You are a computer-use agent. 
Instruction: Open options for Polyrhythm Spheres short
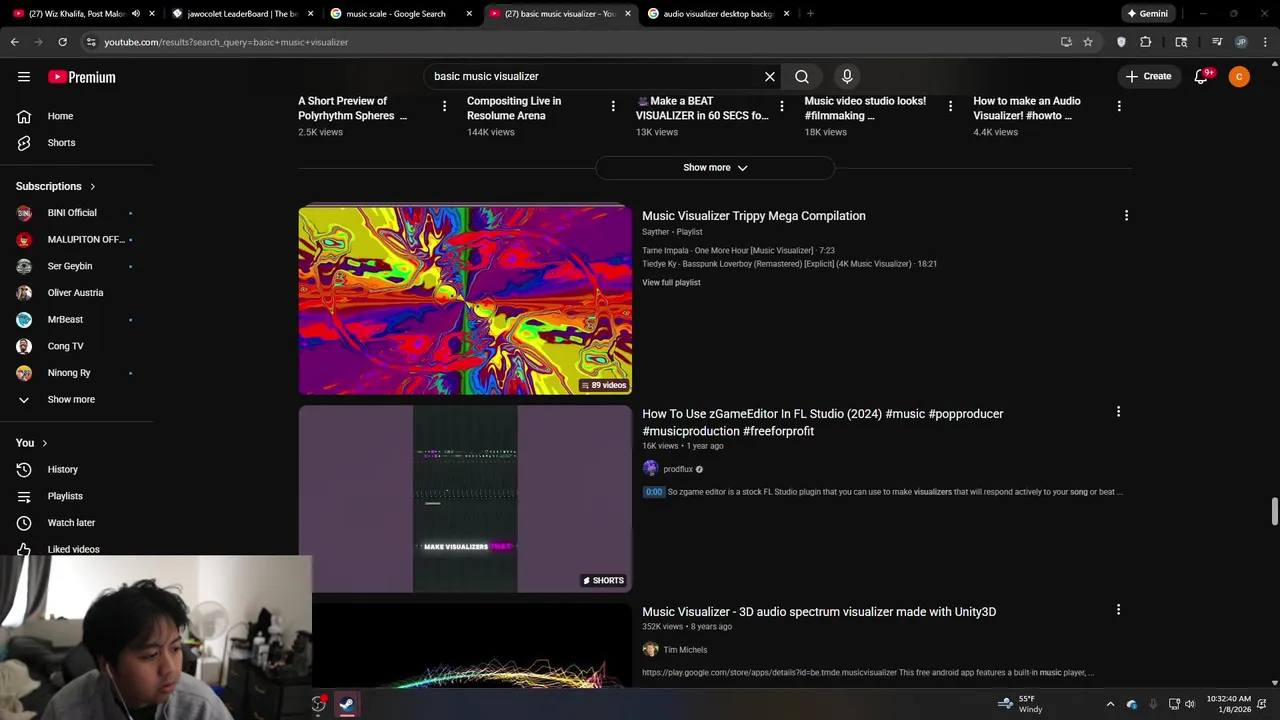tap(445, 106)
